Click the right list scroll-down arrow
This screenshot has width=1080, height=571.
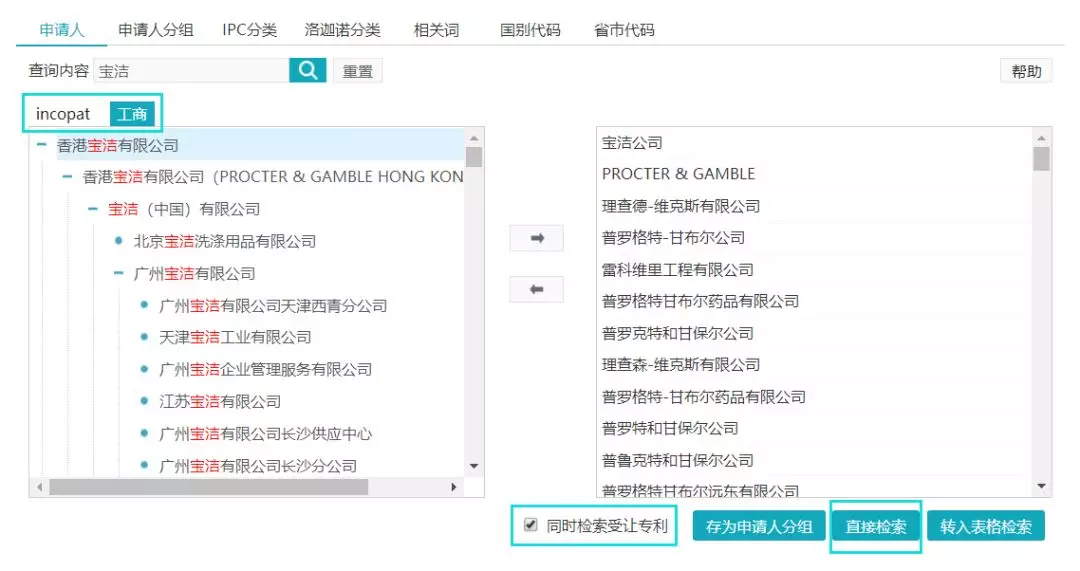pyautogui.click(x=1041, y=486)
